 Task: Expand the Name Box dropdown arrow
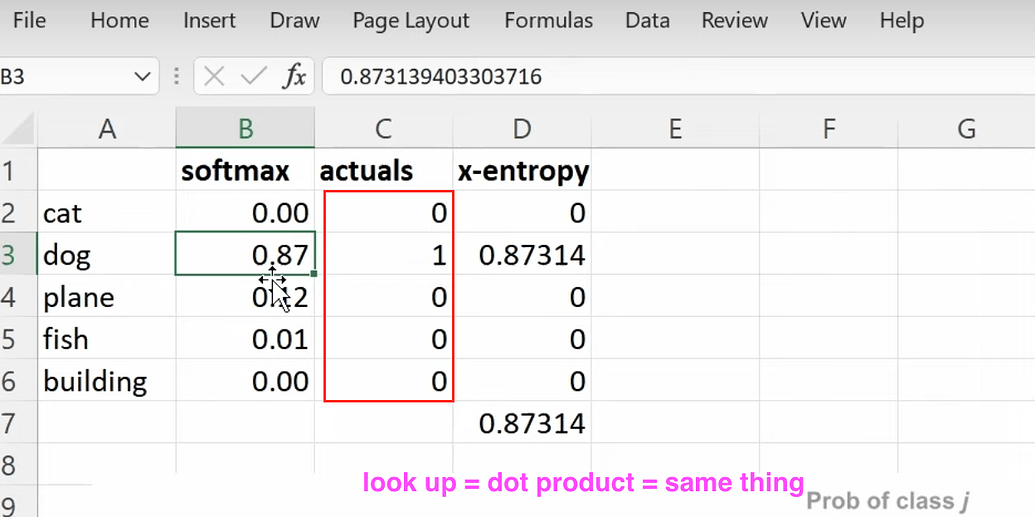(x=140, y=76)
